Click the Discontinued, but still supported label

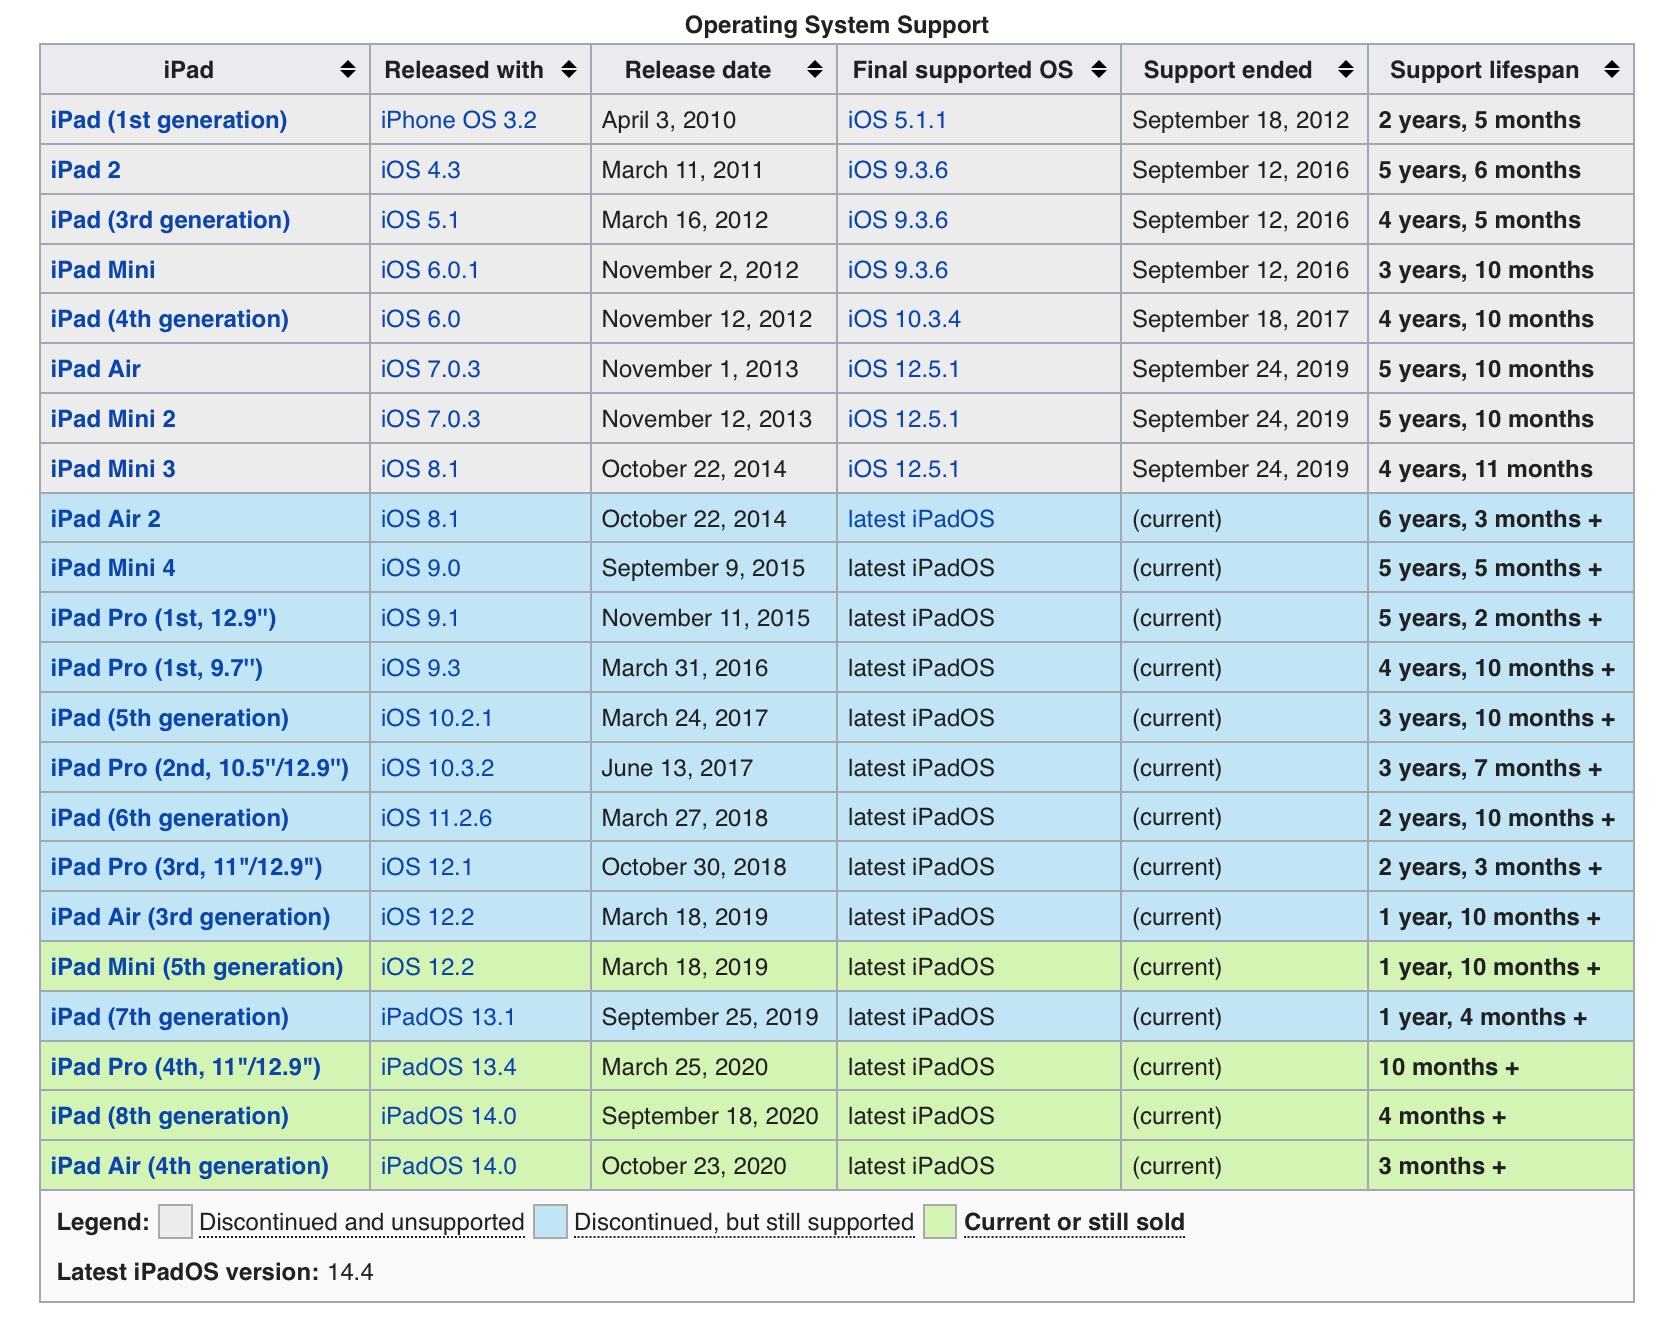(x=745, y=1222)
